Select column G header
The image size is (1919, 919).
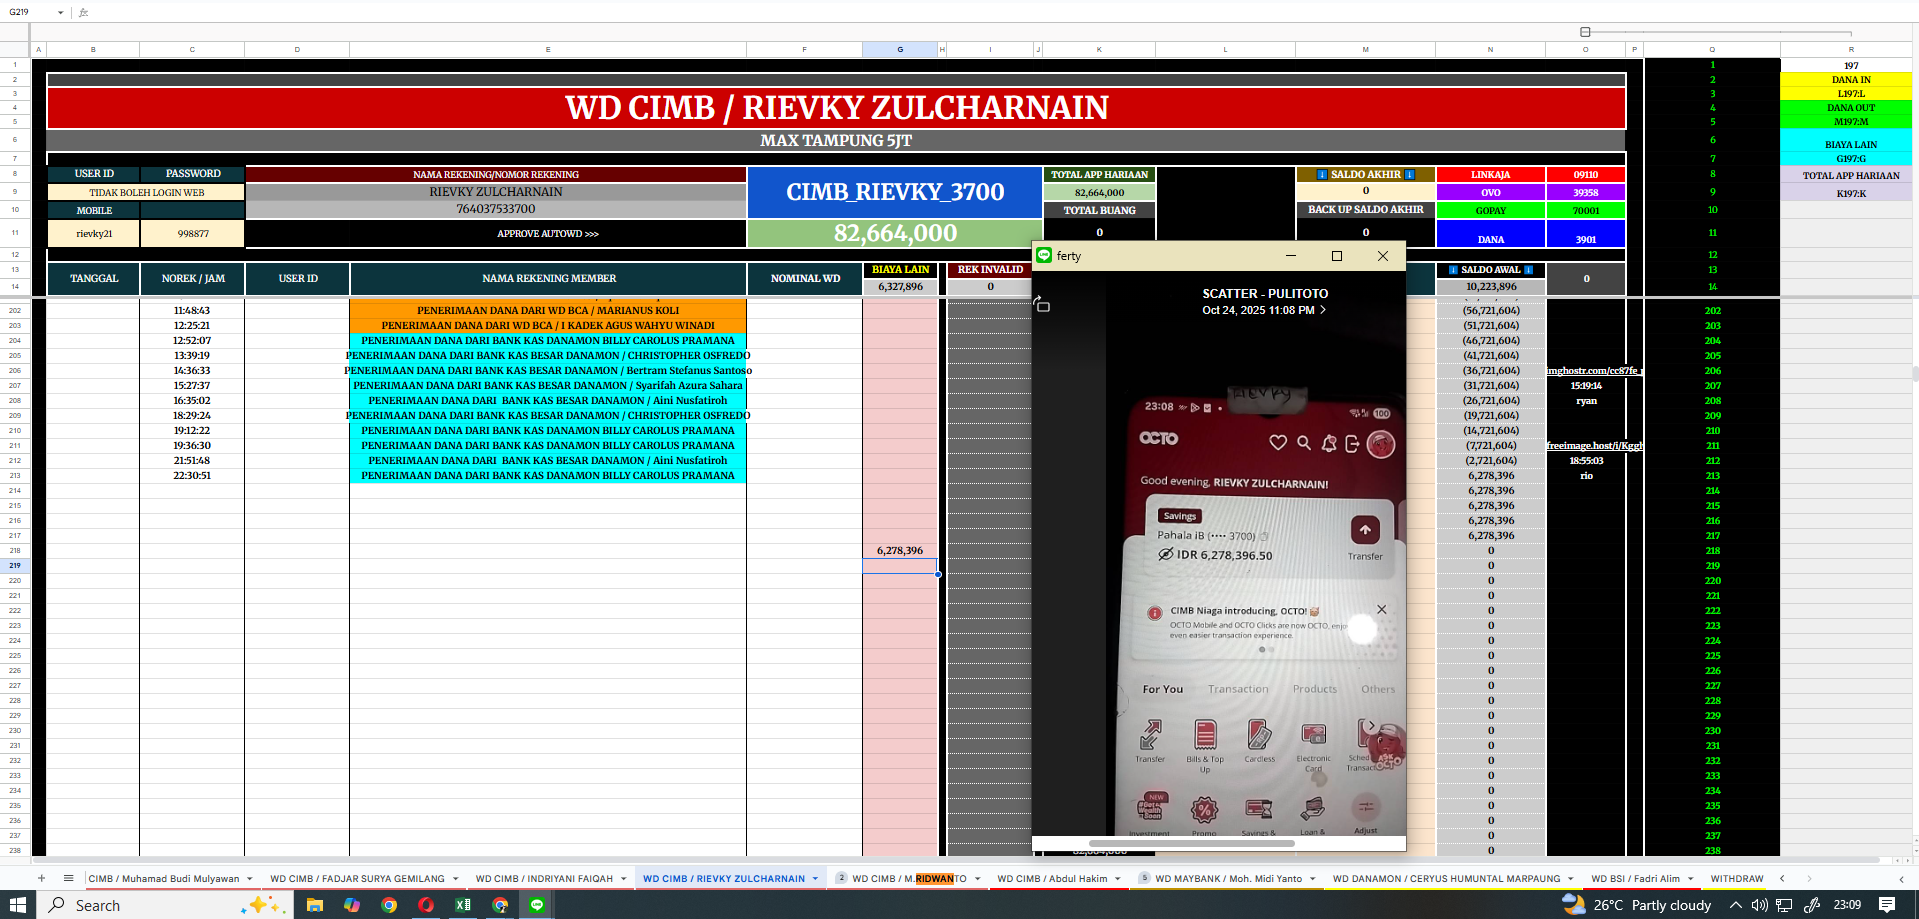click(x=900, y=49)
